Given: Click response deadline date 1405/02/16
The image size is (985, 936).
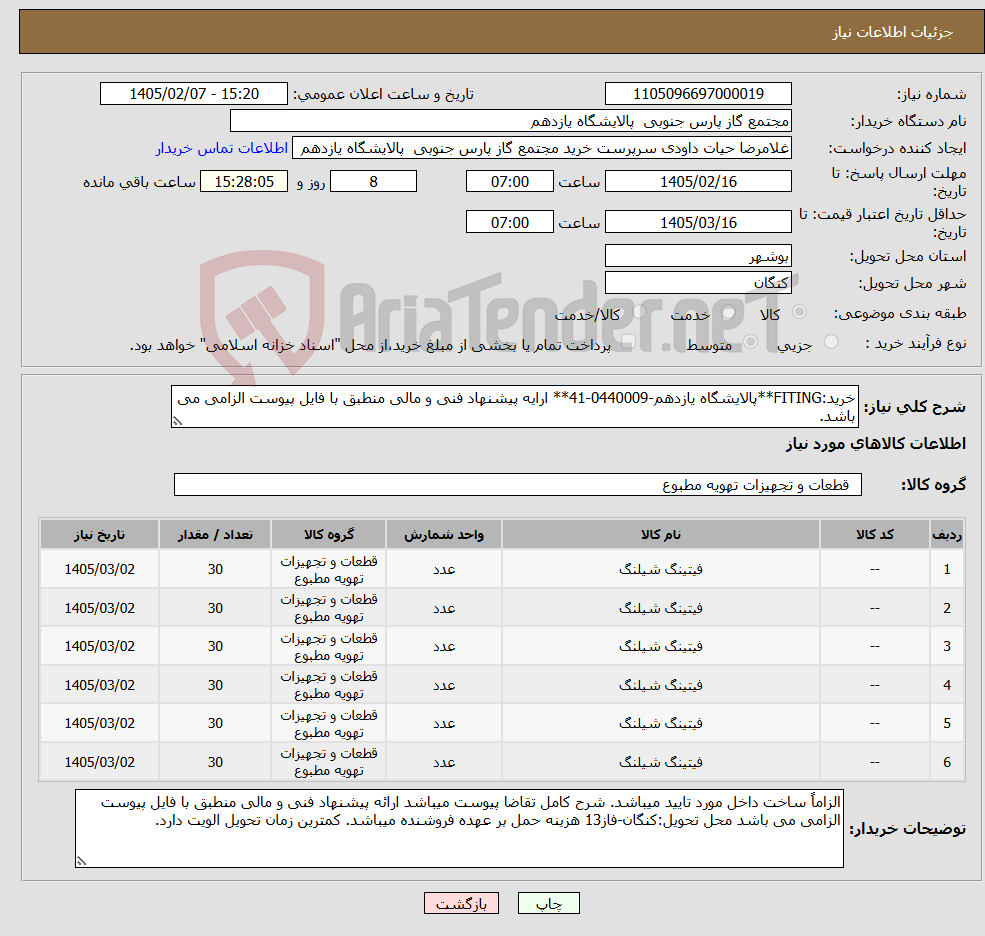Looking at the screenshot, I should 698,182.
